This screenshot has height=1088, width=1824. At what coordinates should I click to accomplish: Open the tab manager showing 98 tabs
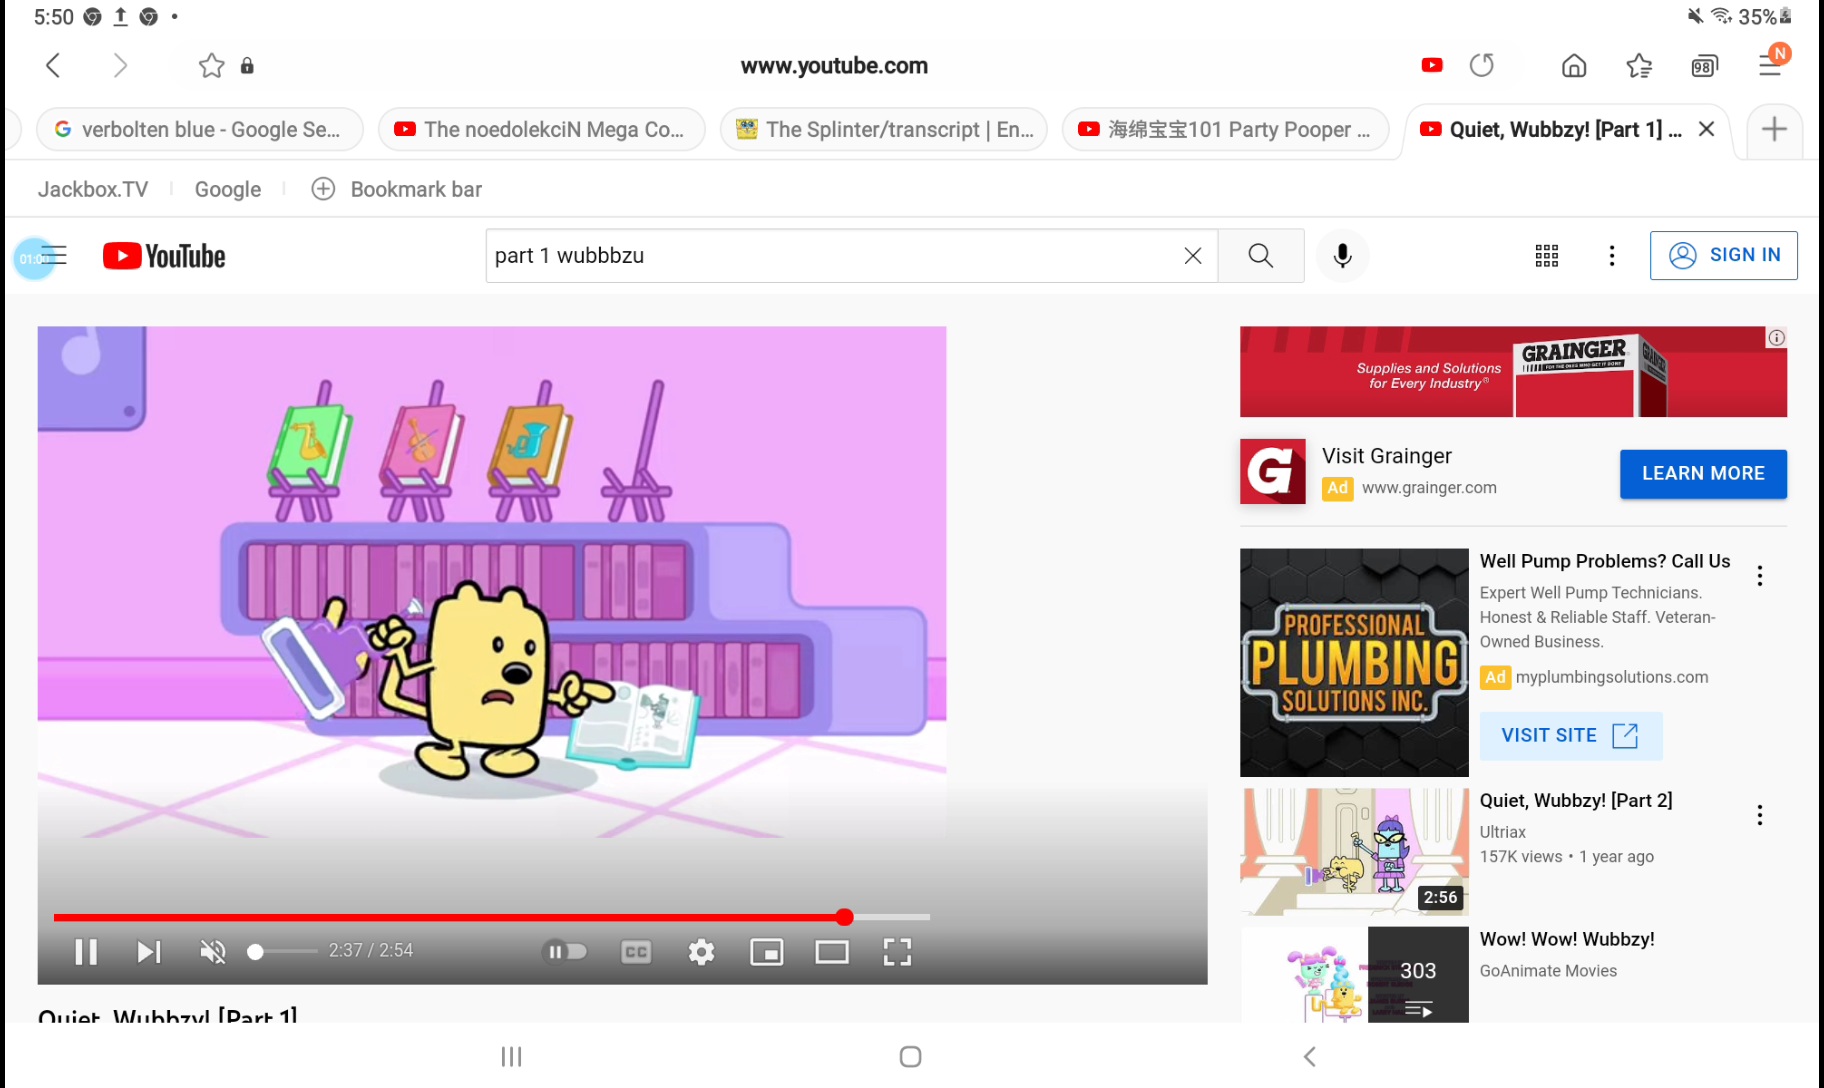(1705, 66)
